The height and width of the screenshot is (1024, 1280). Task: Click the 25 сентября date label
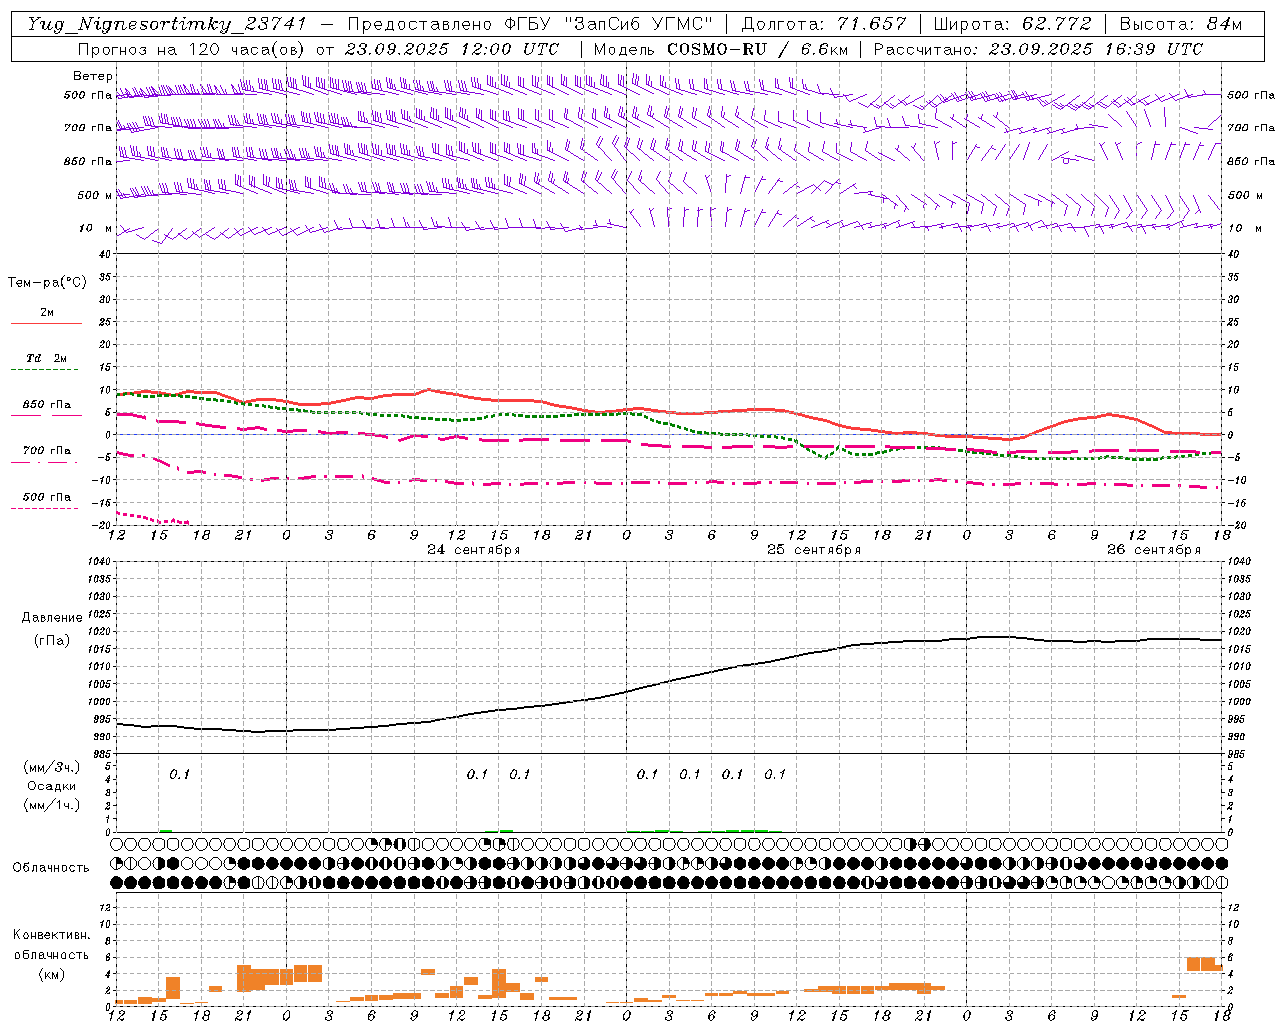coord(813,550)
